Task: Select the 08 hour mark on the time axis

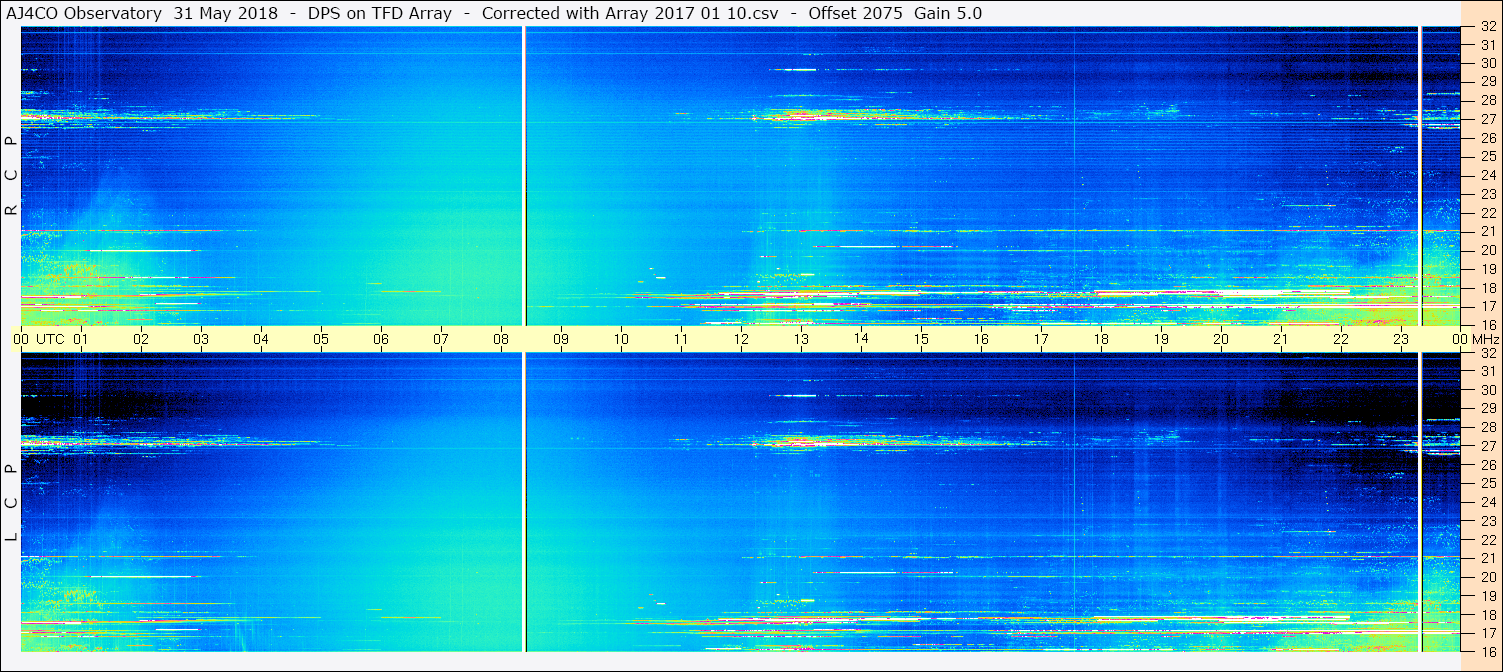Action: tap(501, 339)
